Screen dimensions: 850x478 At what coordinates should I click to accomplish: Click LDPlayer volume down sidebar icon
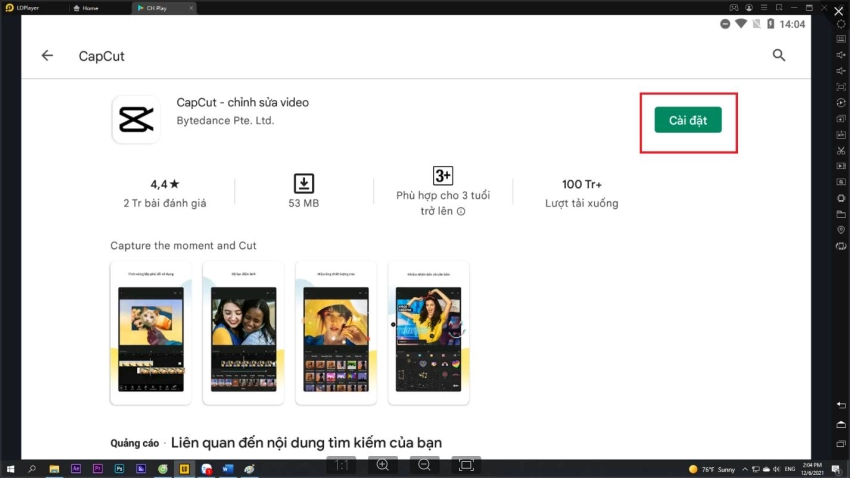click(841, 70)
